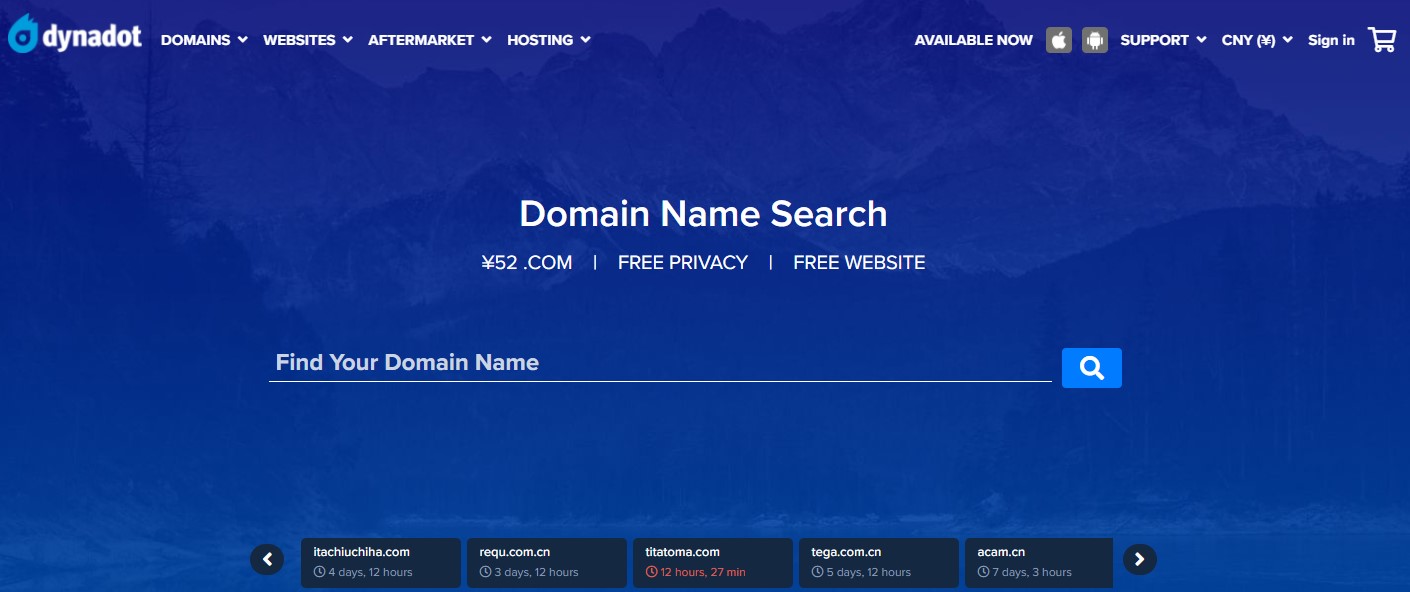Screen dimensions: 1410x592
Task: Open the tega.com.cn auction card
Action: tap(878, 562)
